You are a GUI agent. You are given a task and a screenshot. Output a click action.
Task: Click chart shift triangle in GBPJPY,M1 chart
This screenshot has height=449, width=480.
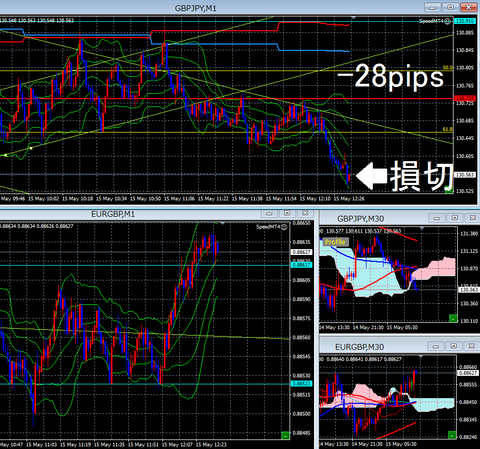pos(353,17)
